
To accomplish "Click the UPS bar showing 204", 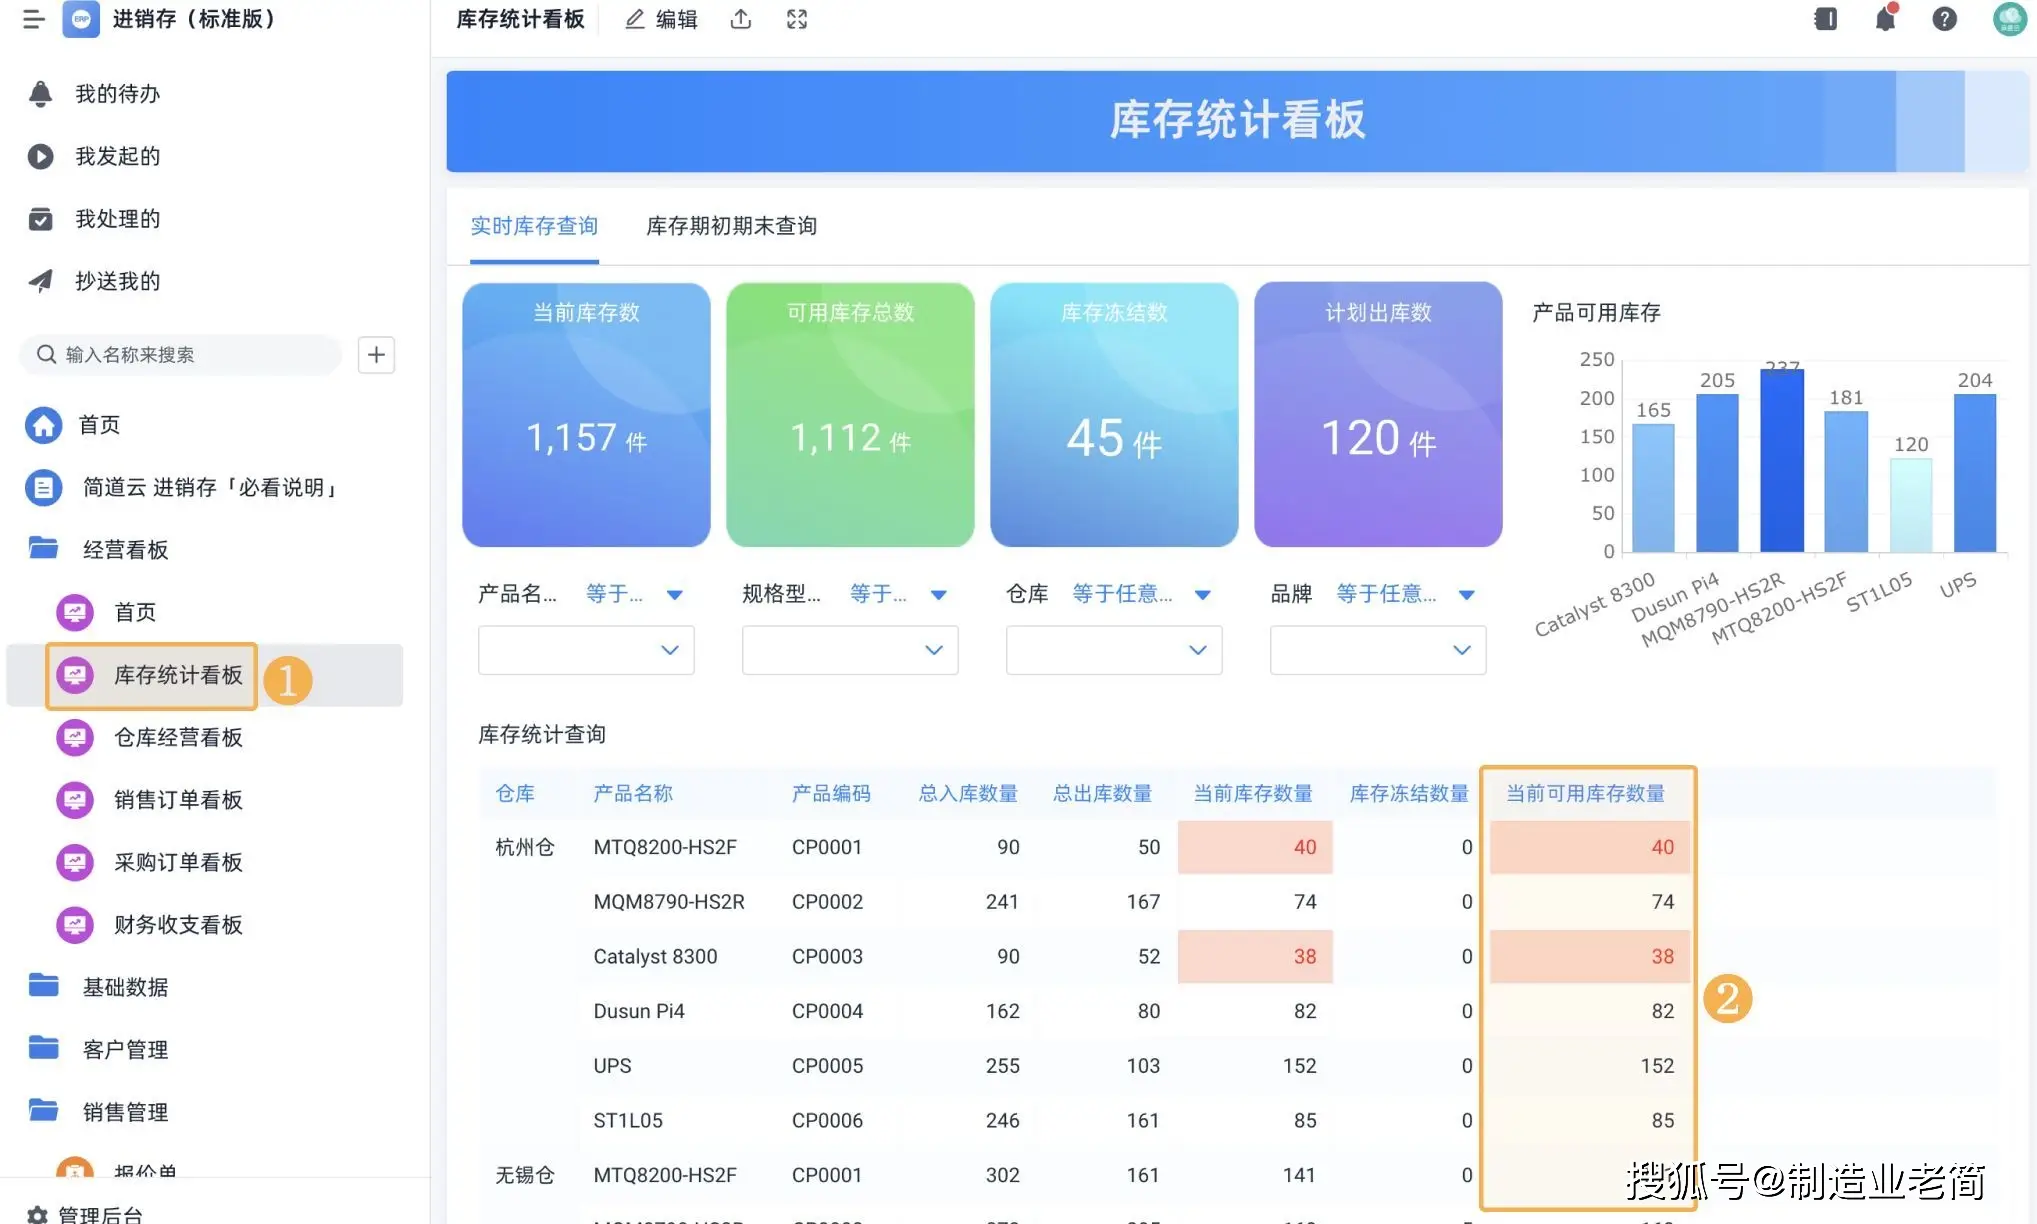I will pos(1975,473).
